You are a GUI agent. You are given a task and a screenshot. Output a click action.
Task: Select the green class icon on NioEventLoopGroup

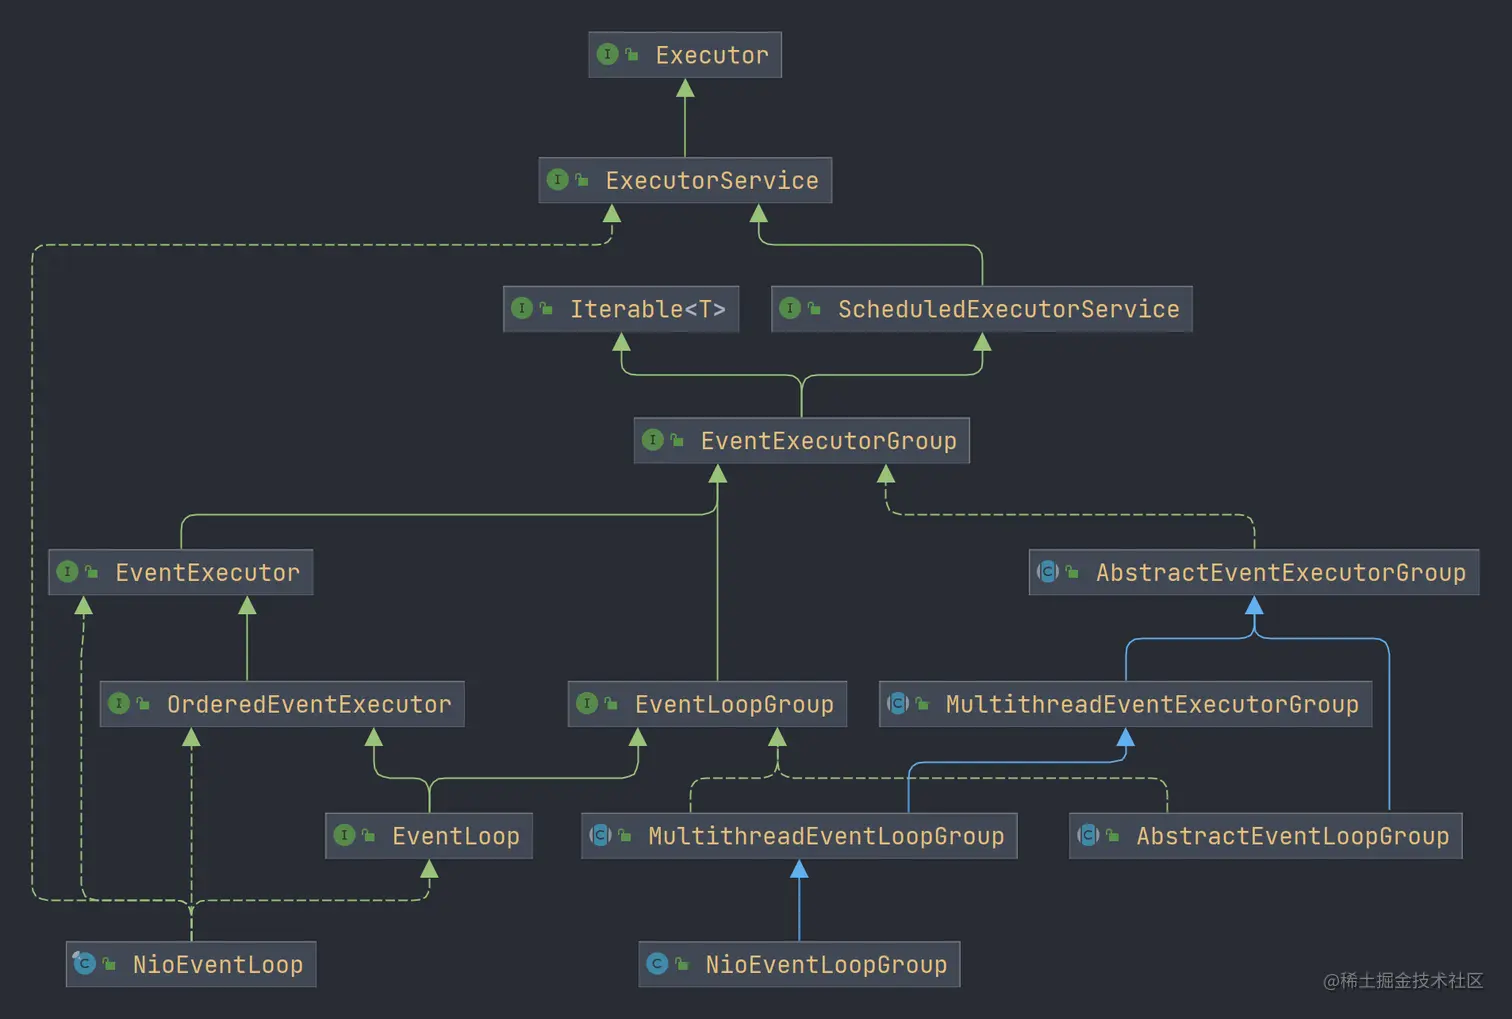coord(657,963)
